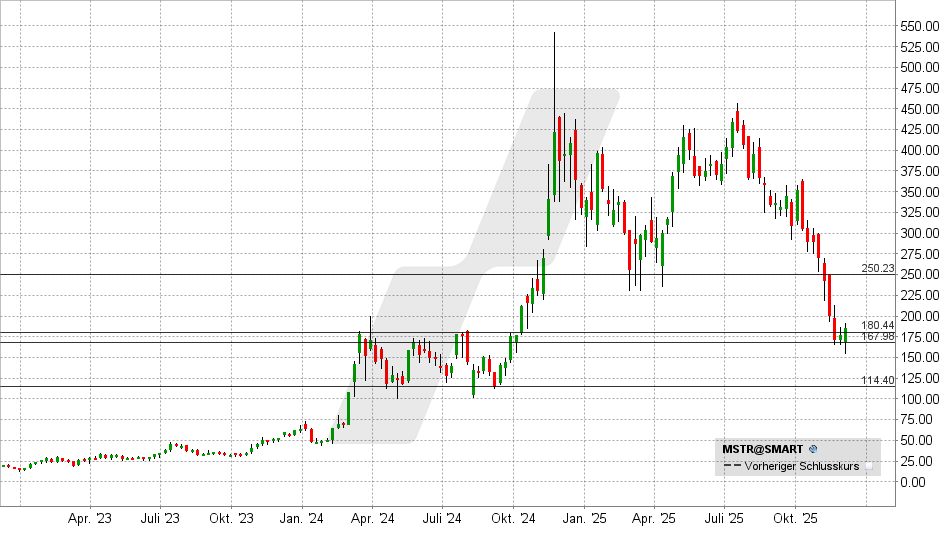Click the 450.00 price axis label
The height and width of the screenshot is (534, 948).
[x=920, y=109]
